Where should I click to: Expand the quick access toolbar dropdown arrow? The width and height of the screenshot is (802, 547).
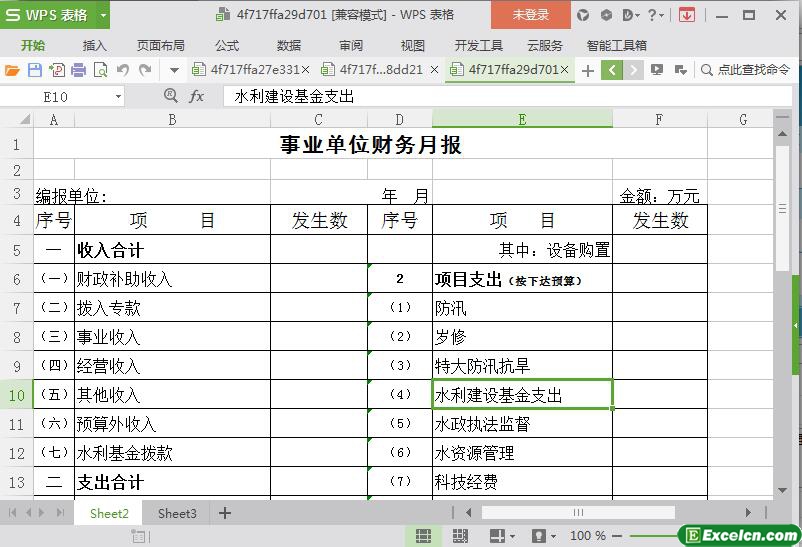tap(174, 70)
